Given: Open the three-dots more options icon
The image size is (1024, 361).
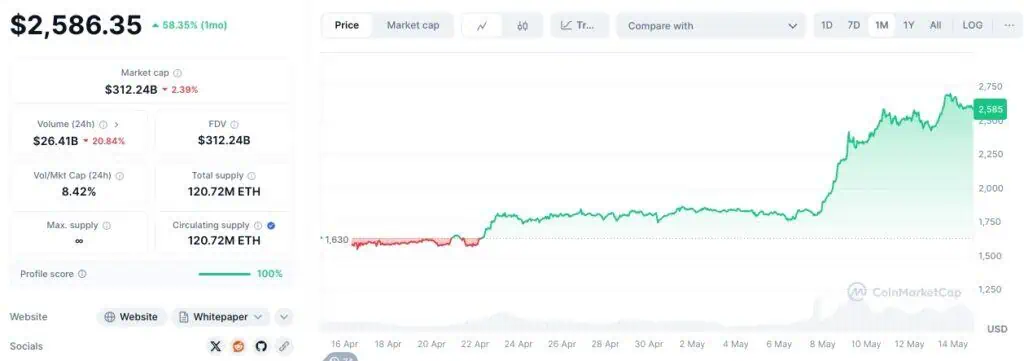Looking at the screenshot, I should pyautogui.click(x=1009, y=25).
